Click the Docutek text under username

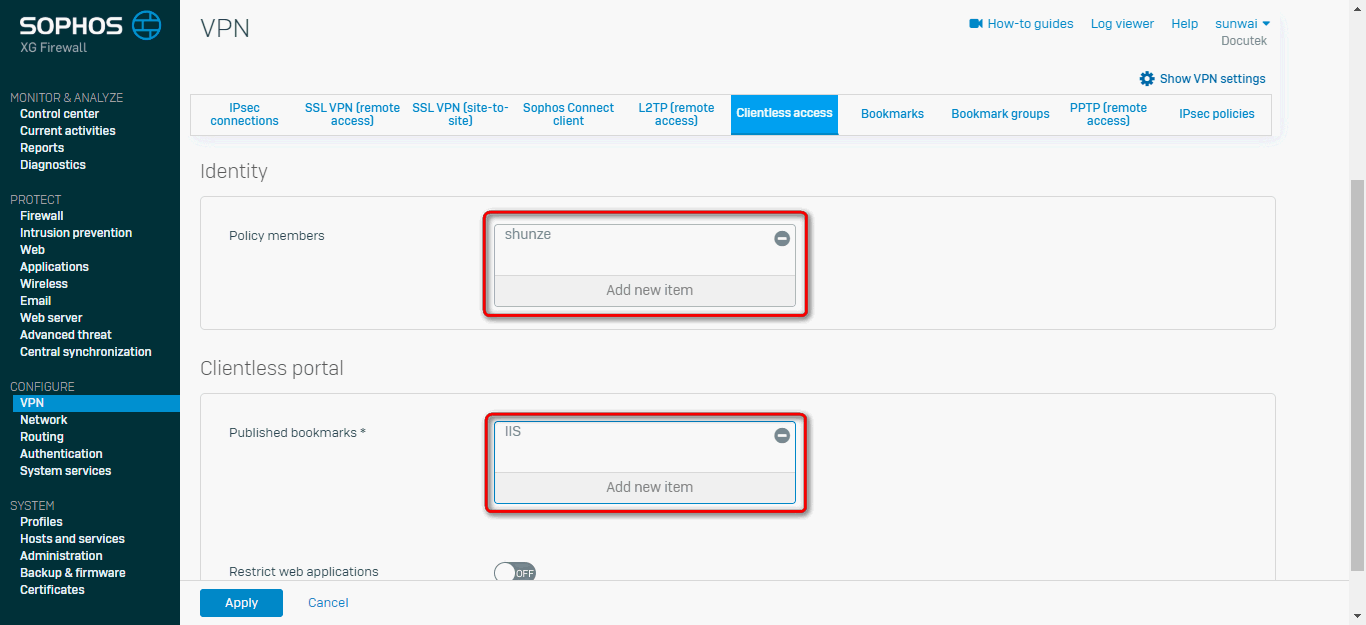click(1244, 41)
